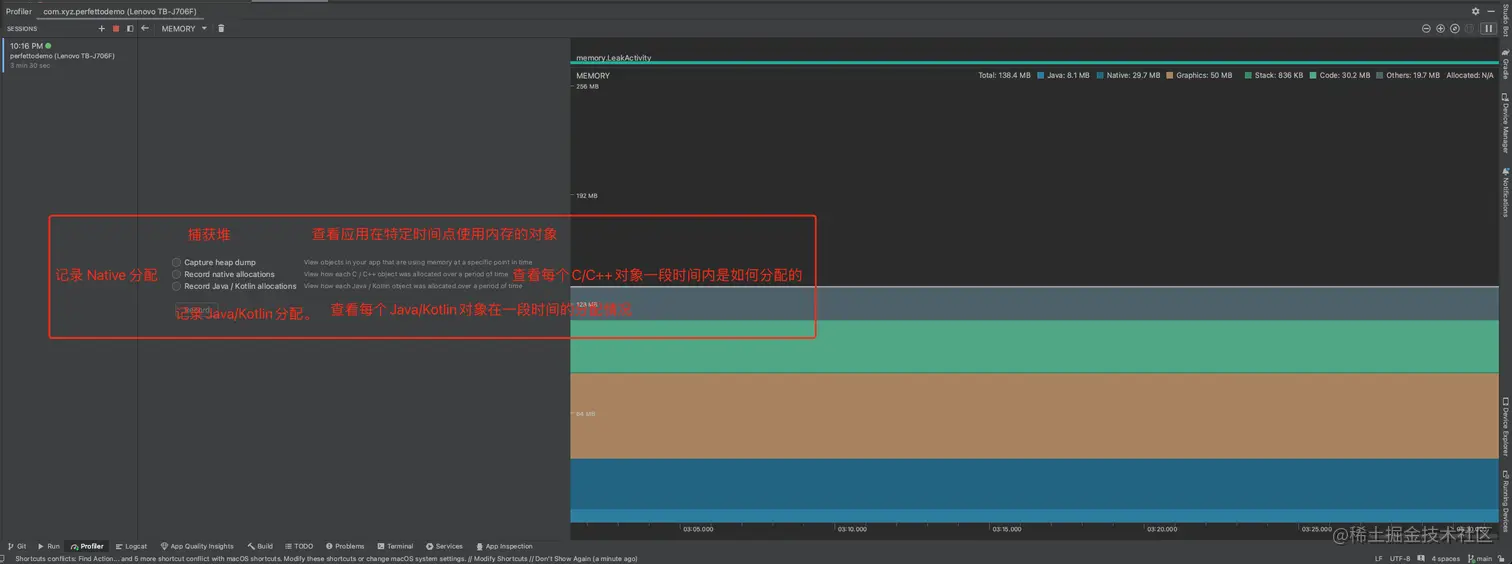Open Notifications side panel
Viewport: 1512px width, 564px height.
(x=1505, y=192)
